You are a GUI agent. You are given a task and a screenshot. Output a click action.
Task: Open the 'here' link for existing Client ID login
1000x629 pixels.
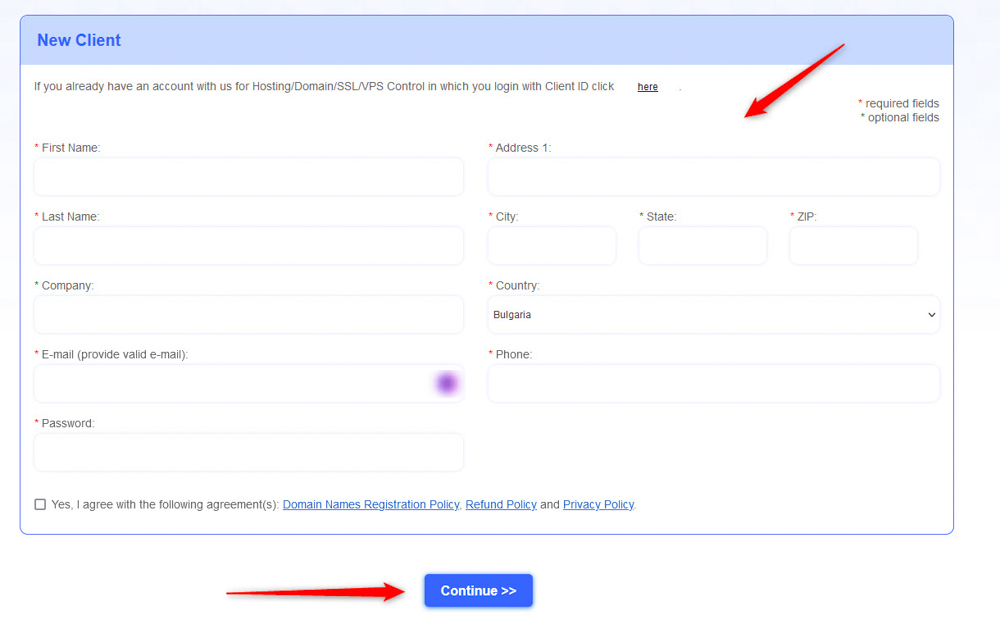coord(647,86)
